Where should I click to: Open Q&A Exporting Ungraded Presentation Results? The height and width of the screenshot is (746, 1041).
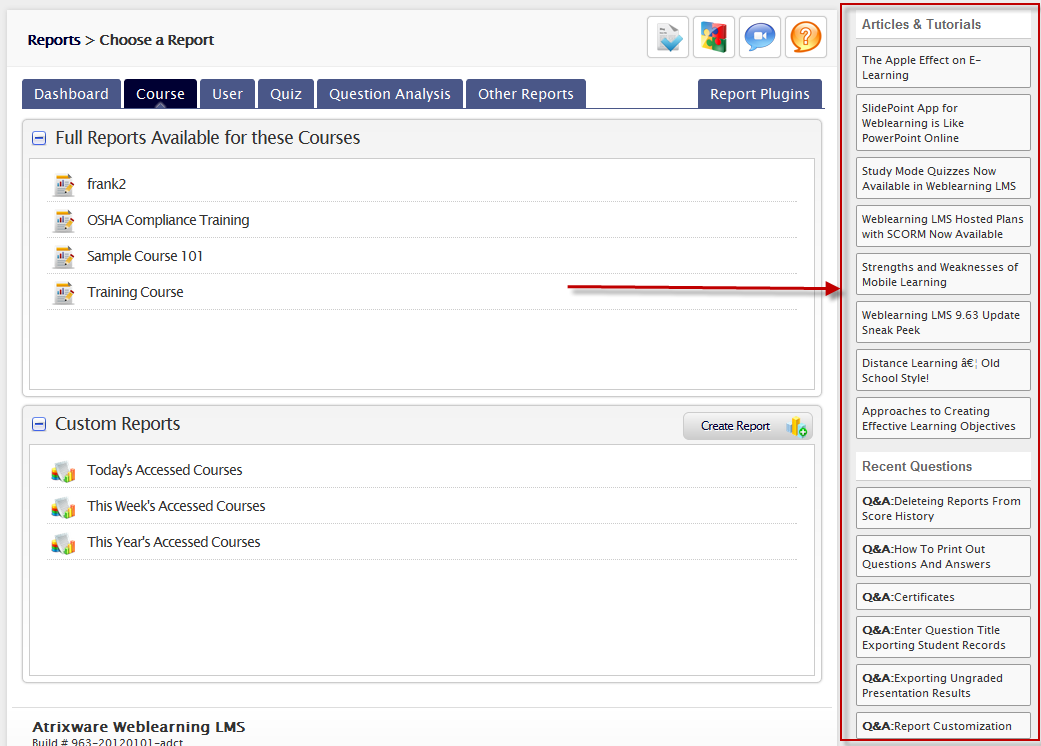(943, 685)
